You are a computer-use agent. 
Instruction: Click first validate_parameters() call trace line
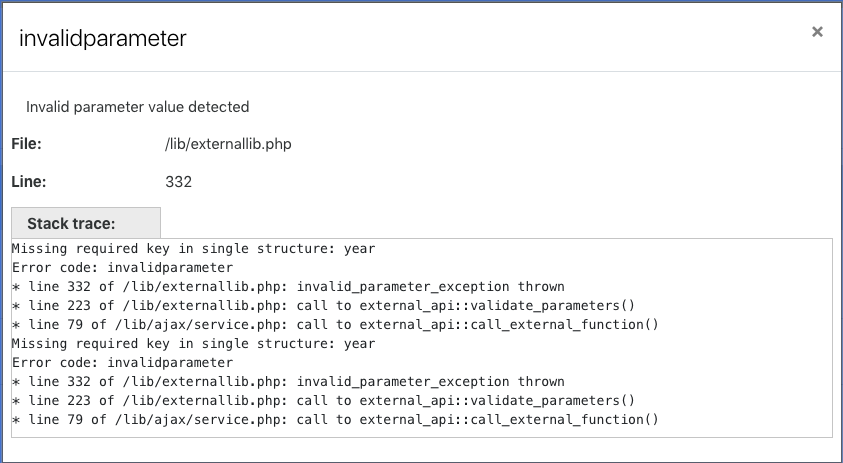[x=324, y=305]
